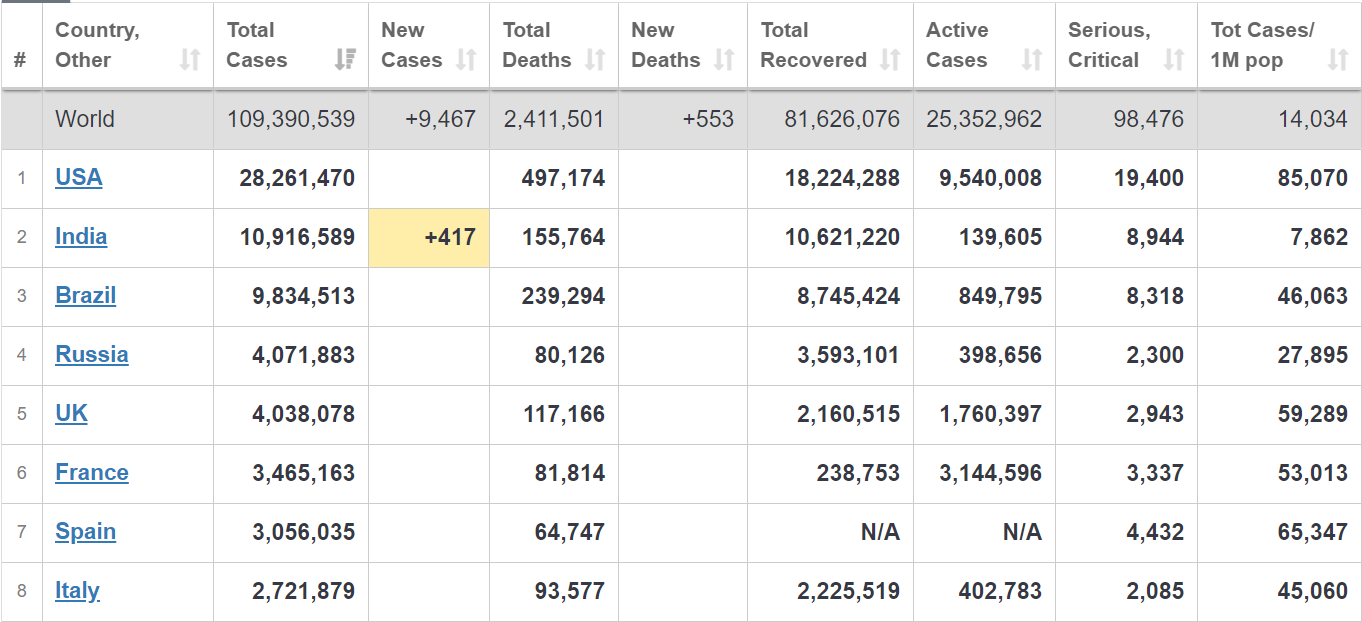Viewport: 1362px width, 622px height.
Task: Open the Russia country link
Action: click(92, 355)
